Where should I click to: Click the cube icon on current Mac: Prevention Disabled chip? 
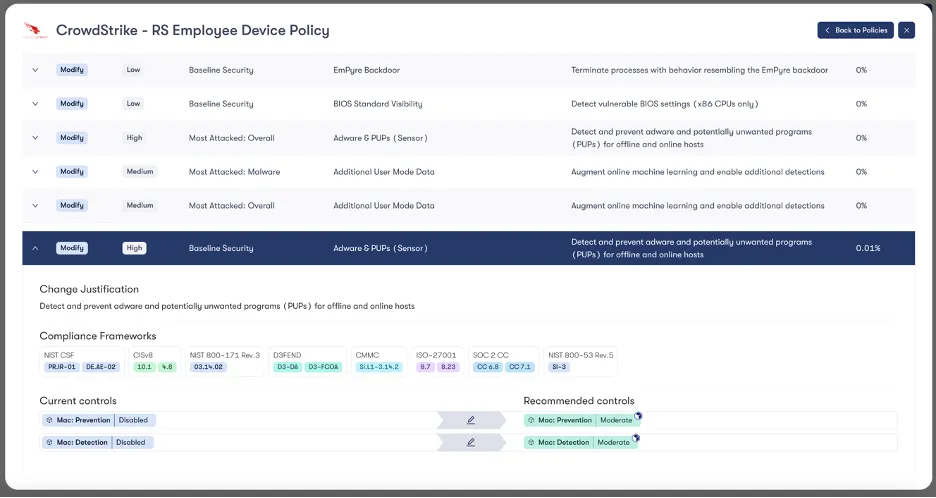coord(50,420)
